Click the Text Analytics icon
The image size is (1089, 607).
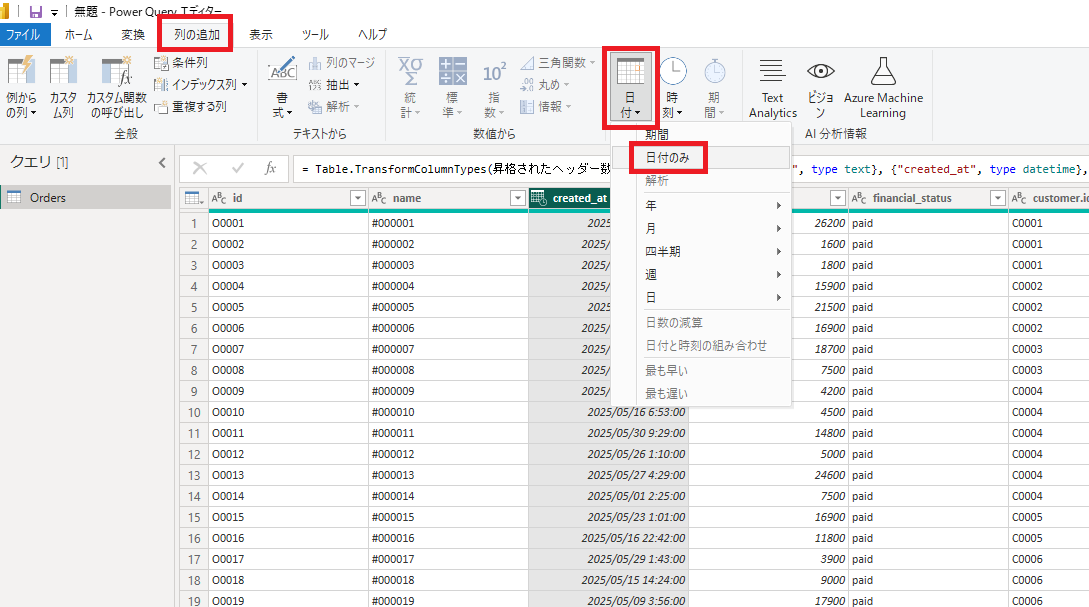772,72
